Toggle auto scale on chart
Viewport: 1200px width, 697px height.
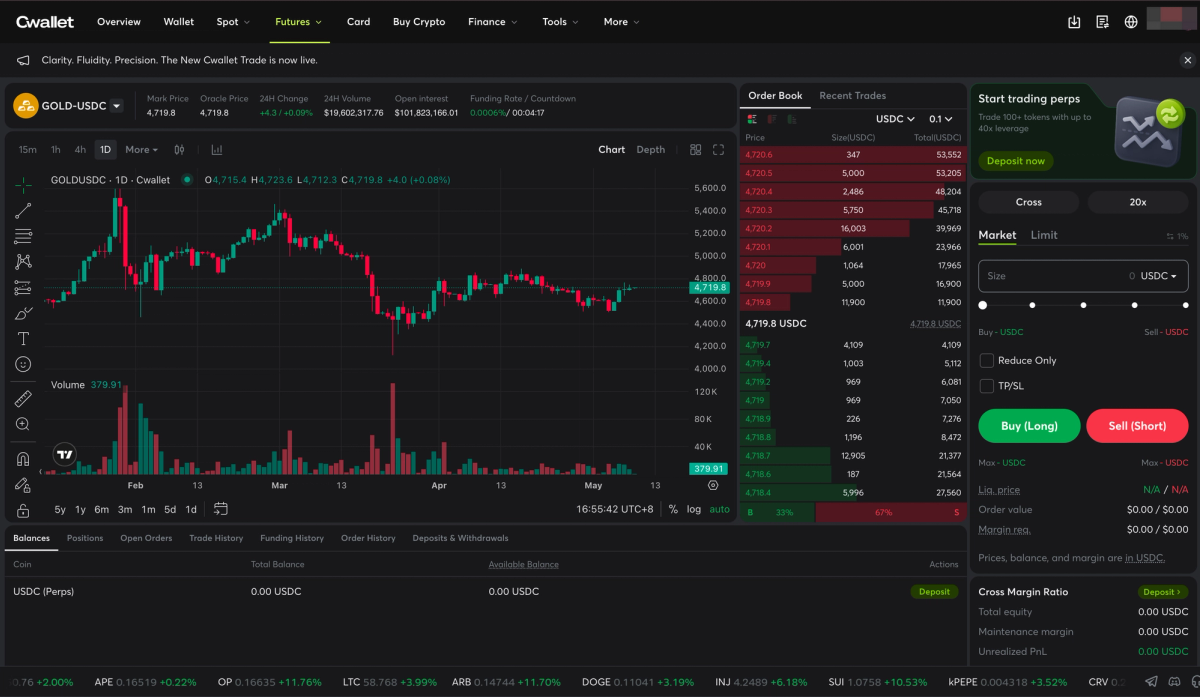tap(720, 509)
